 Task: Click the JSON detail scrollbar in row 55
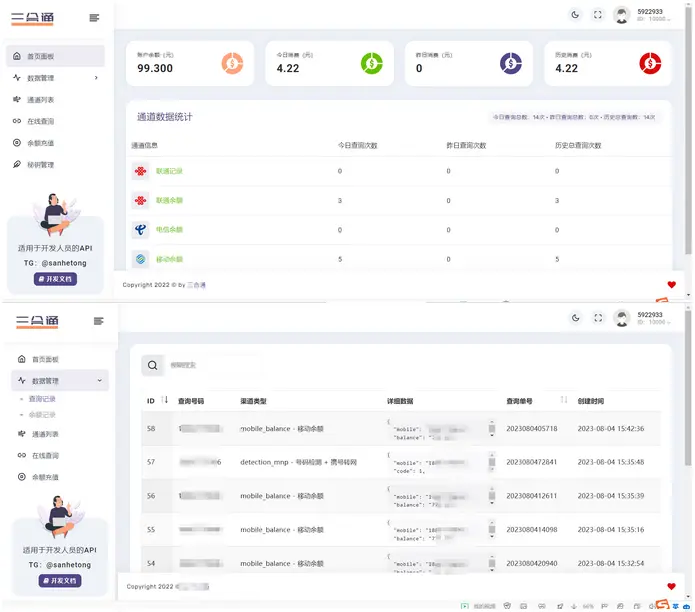click(x=492, y=530)
